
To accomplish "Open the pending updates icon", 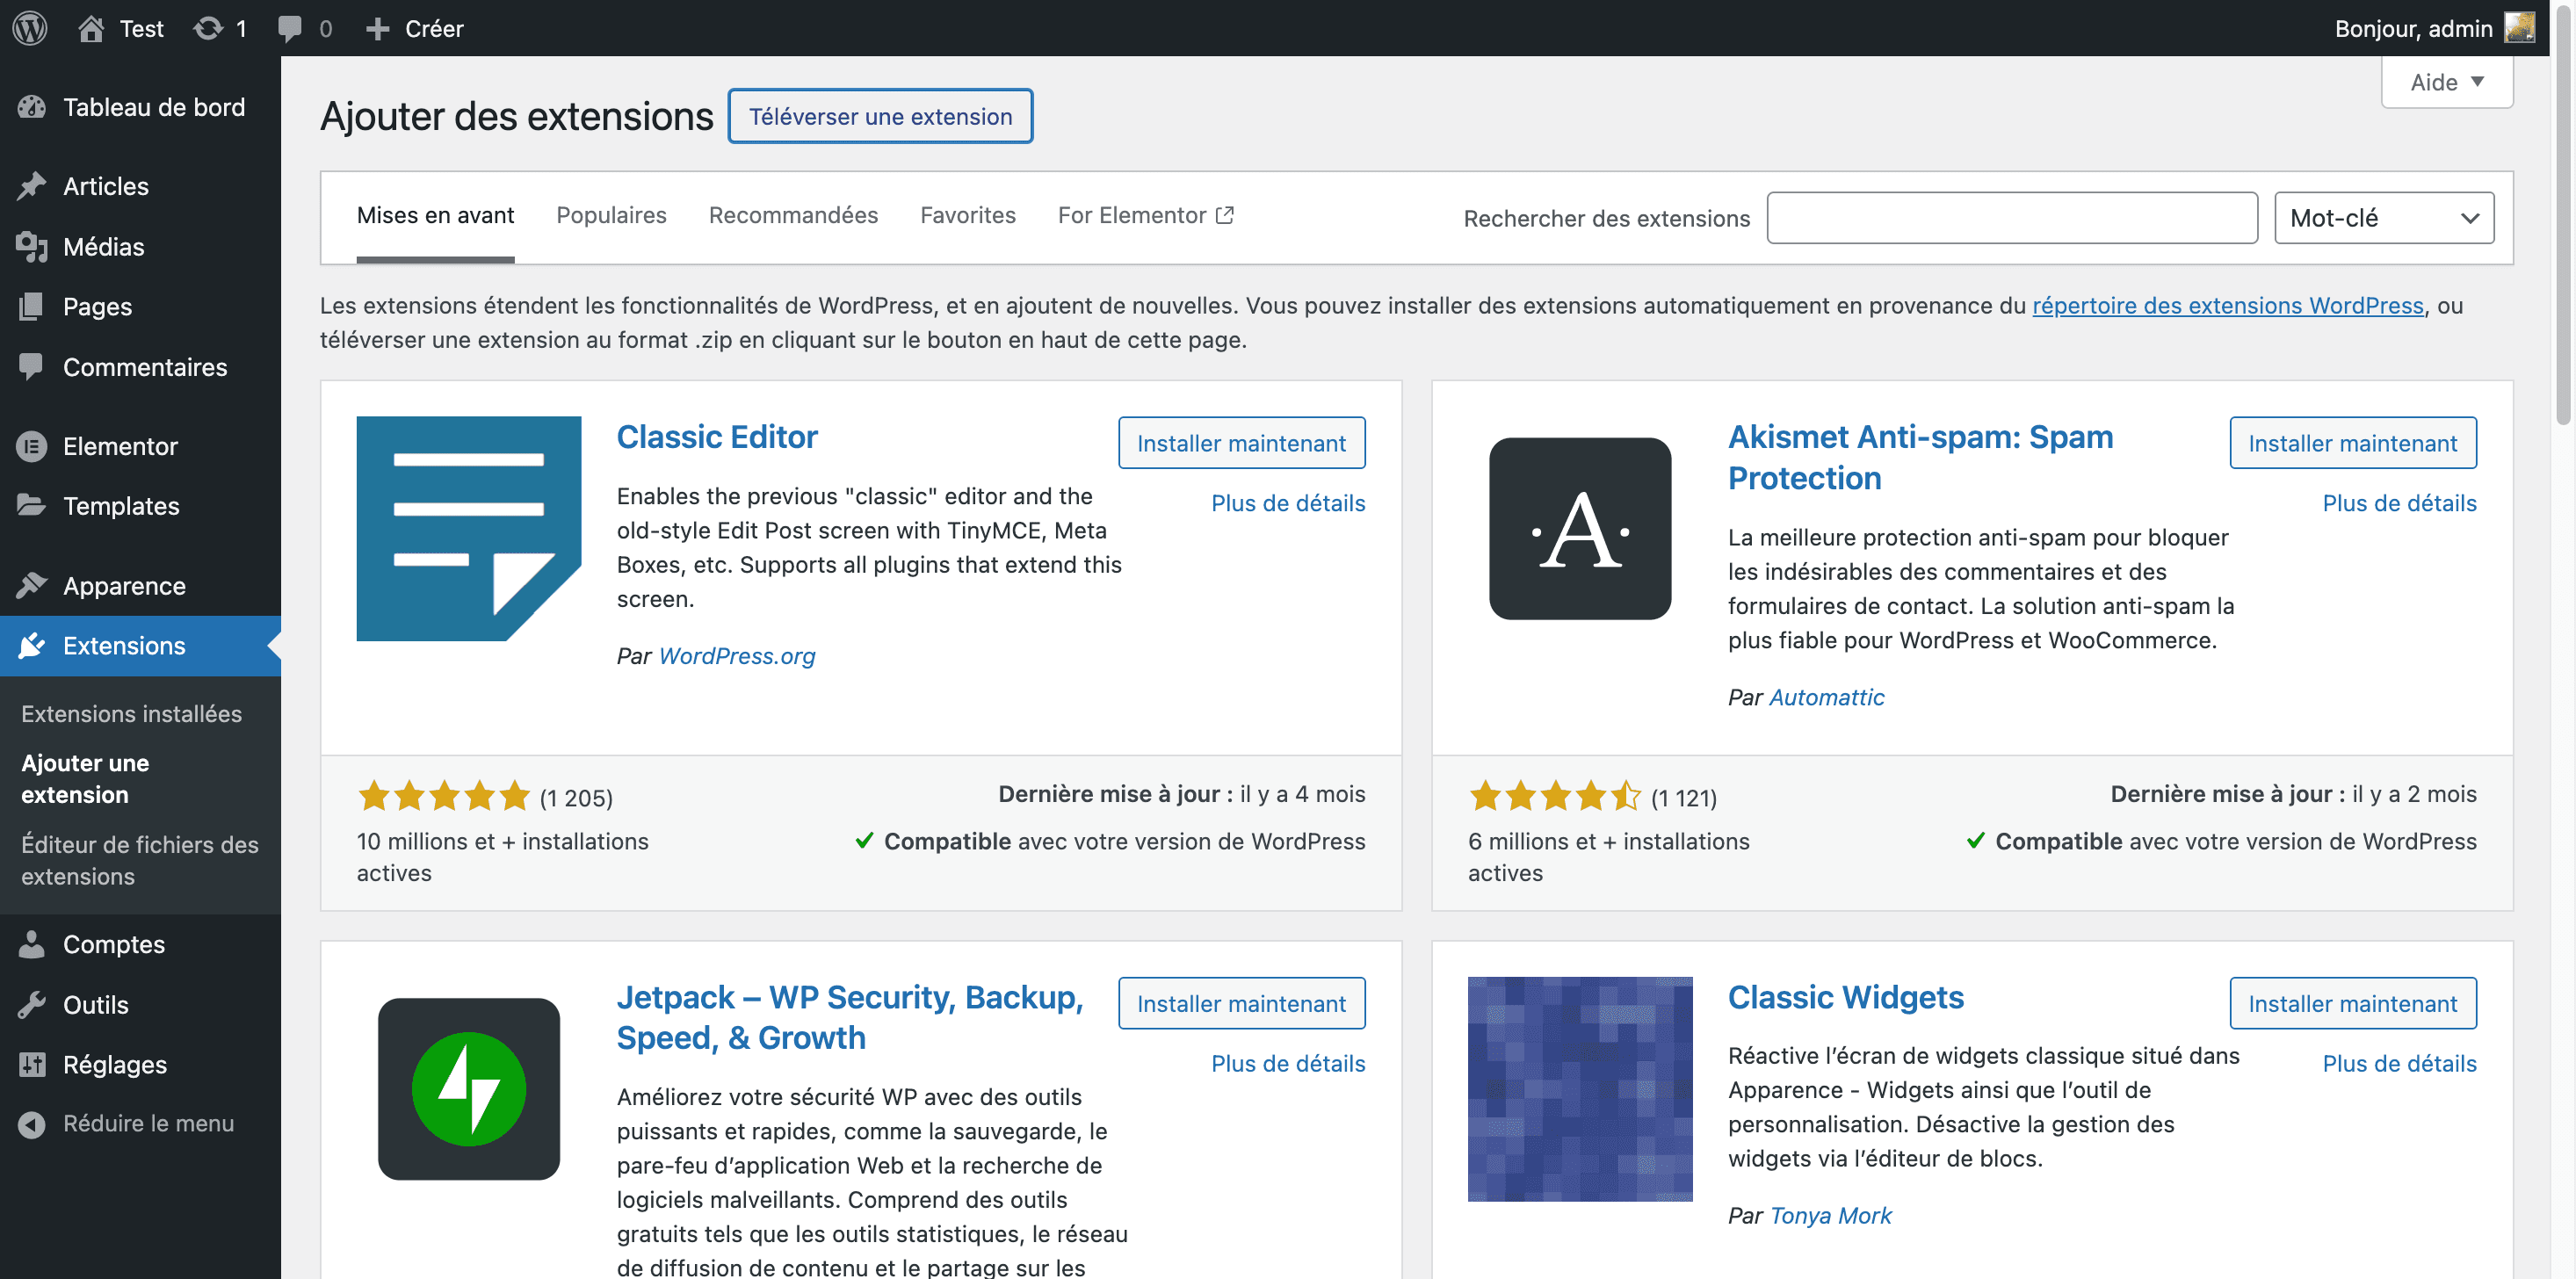I will coord(208,28).
